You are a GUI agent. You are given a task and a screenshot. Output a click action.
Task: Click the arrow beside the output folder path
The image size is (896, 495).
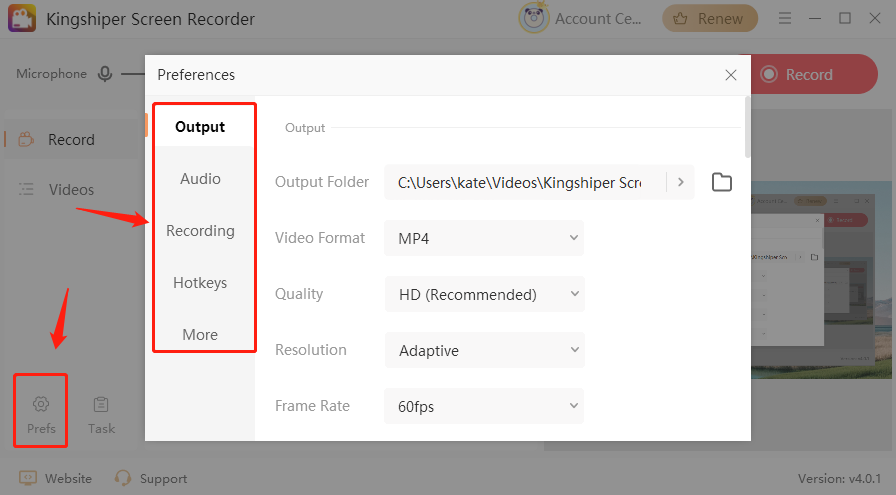[681, 182]
